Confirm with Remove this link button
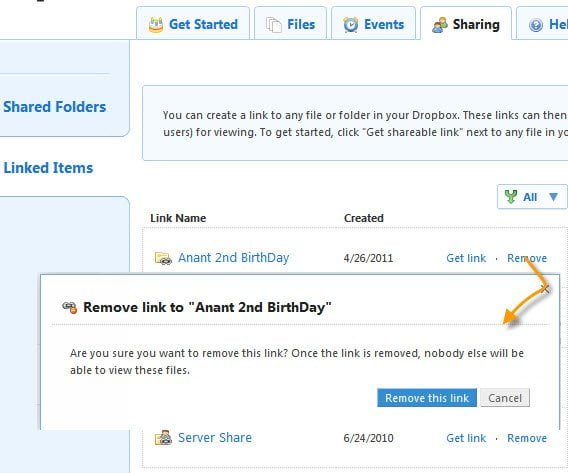 [427, 398]
